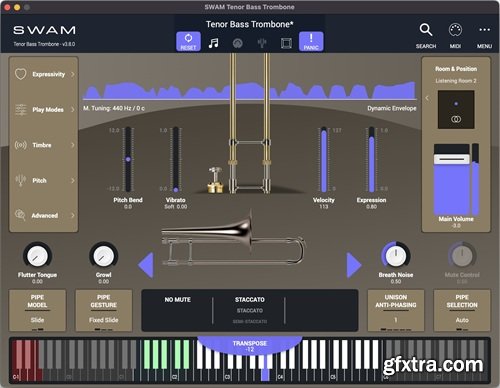Expand the Pitch section chevron
Screen dimensions: 500x388
[73, 180]
